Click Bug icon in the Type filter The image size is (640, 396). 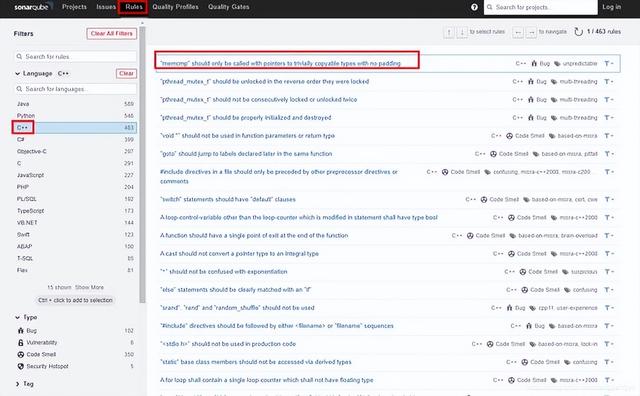[x=20, y=330]
